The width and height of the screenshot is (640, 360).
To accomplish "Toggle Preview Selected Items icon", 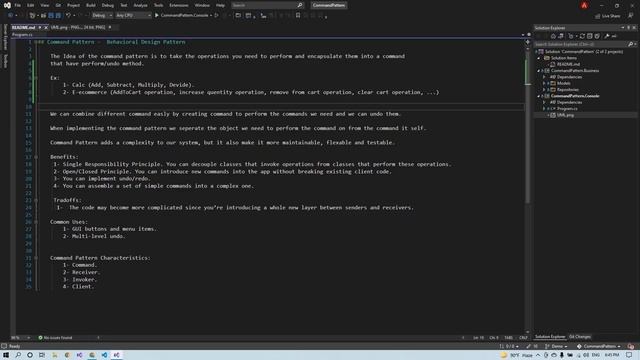I will 614,36.
